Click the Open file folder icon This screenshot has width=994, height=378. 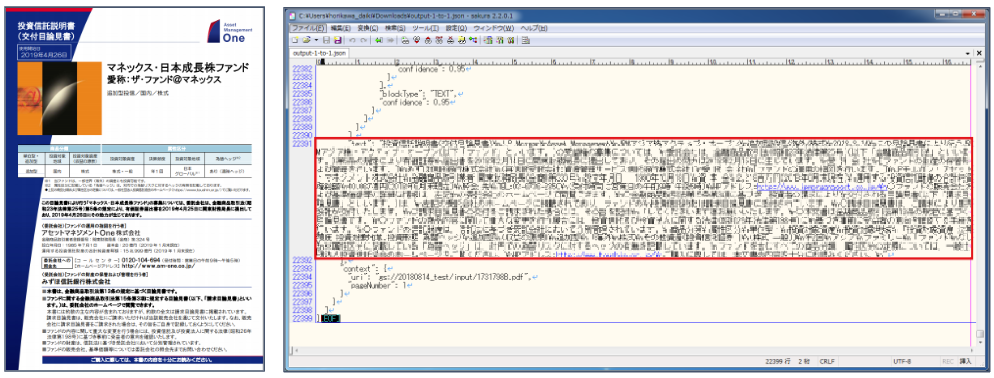pos(307,40)
